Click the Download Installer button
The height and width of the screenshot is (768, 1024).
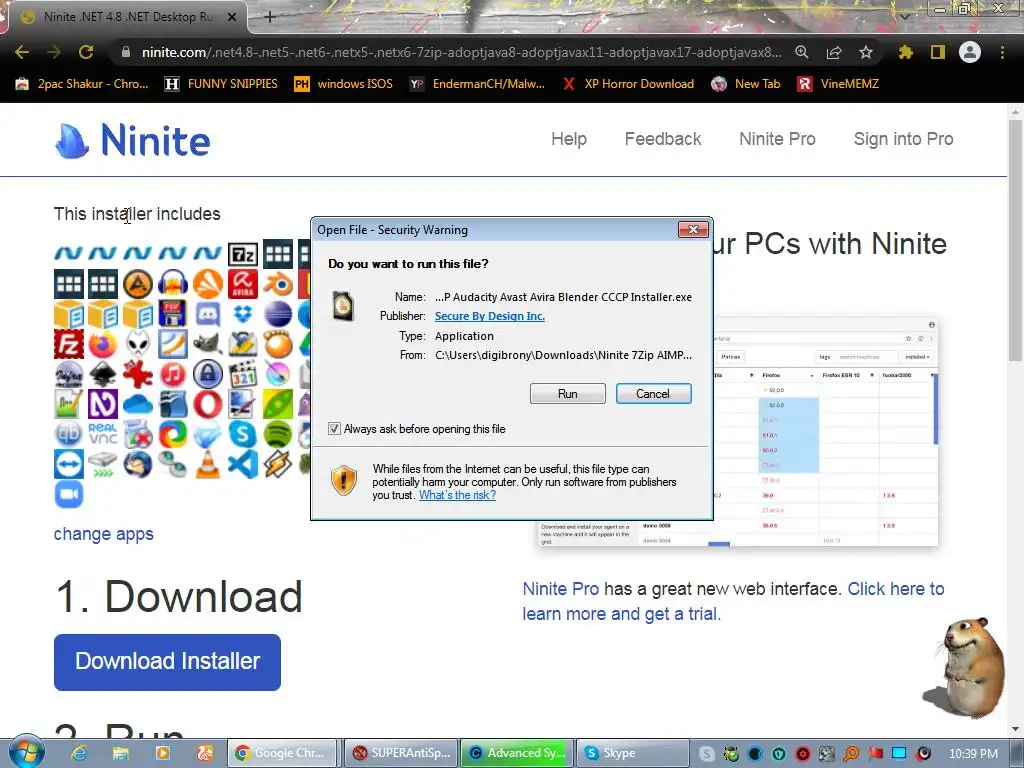[167, 662]
